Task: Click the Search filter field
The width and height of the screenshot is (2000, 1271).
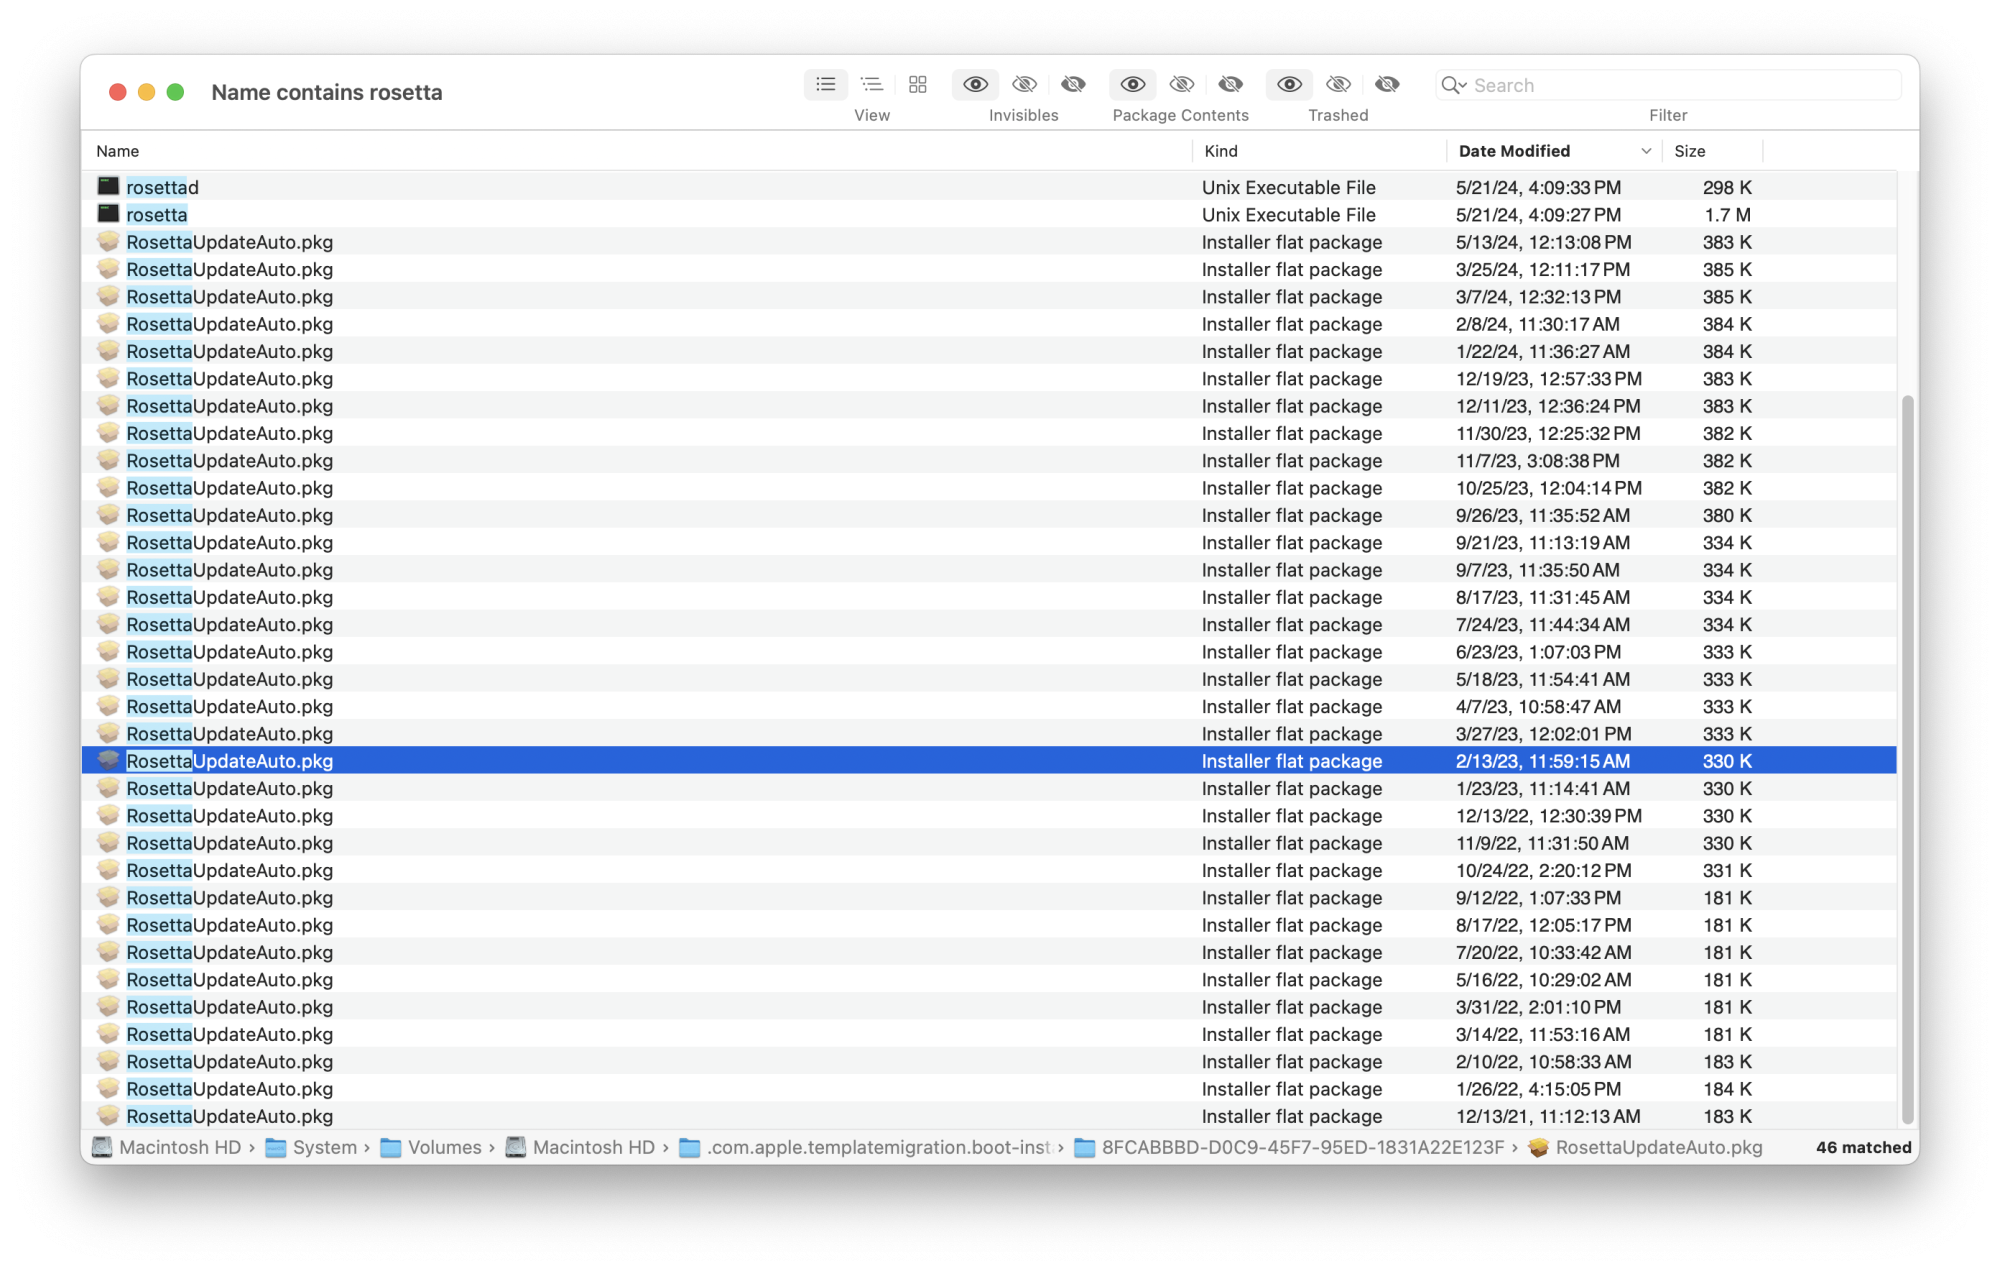Action: point(1680,85)
